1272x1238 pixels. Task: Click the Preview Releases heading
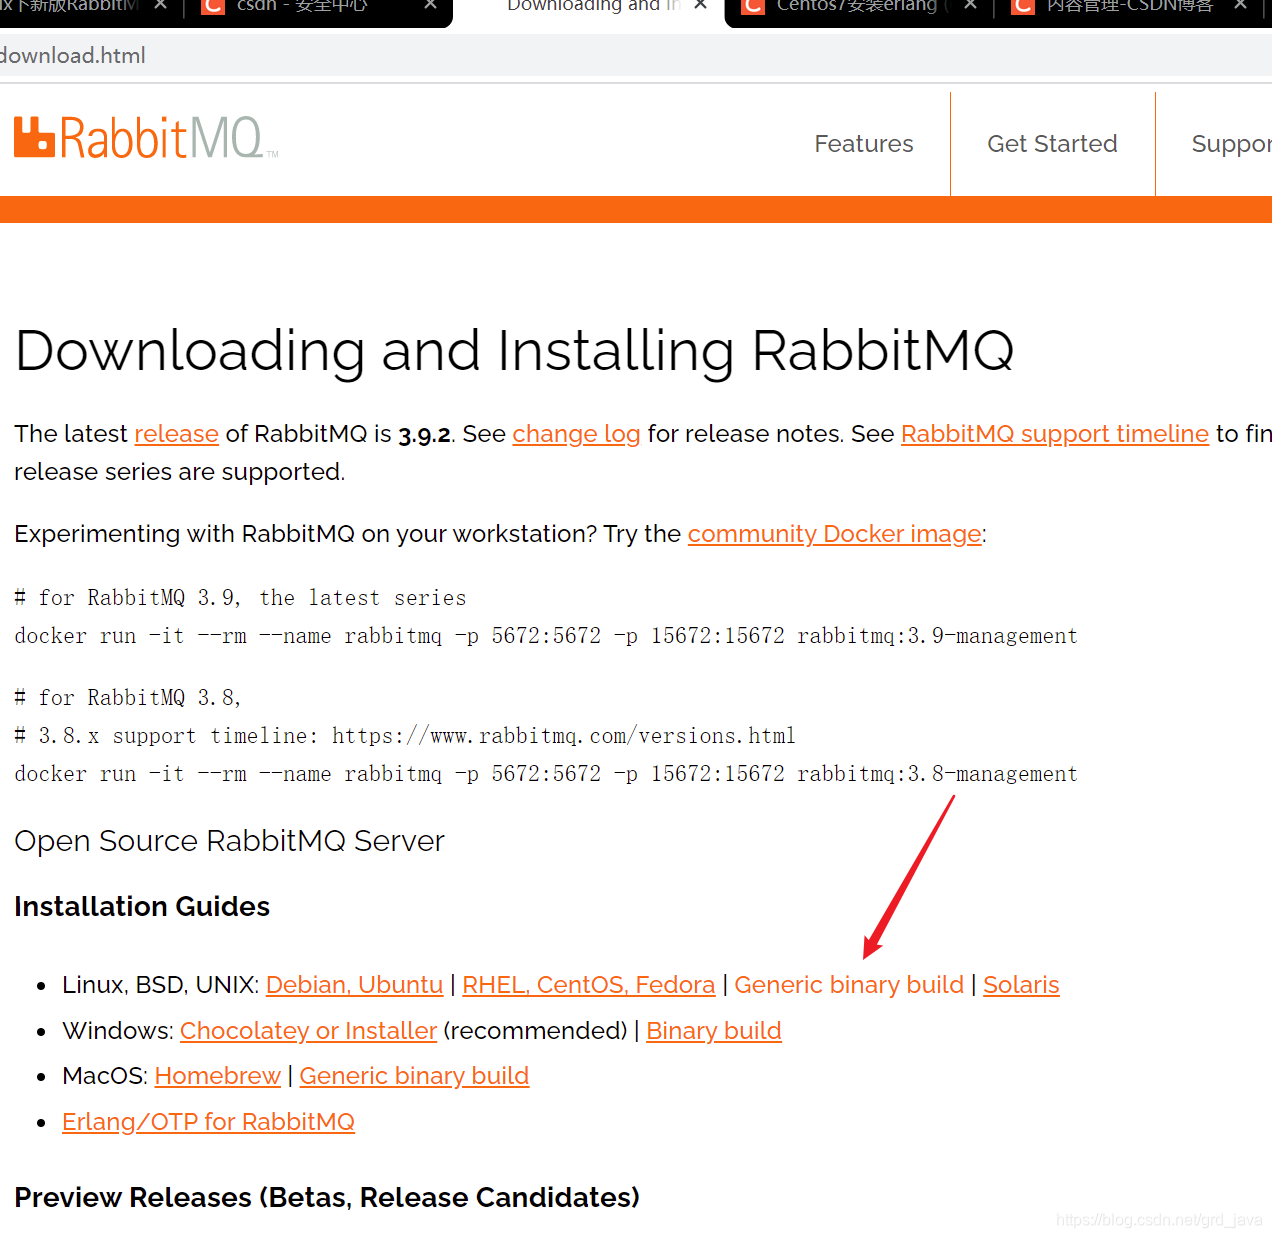327,1198
